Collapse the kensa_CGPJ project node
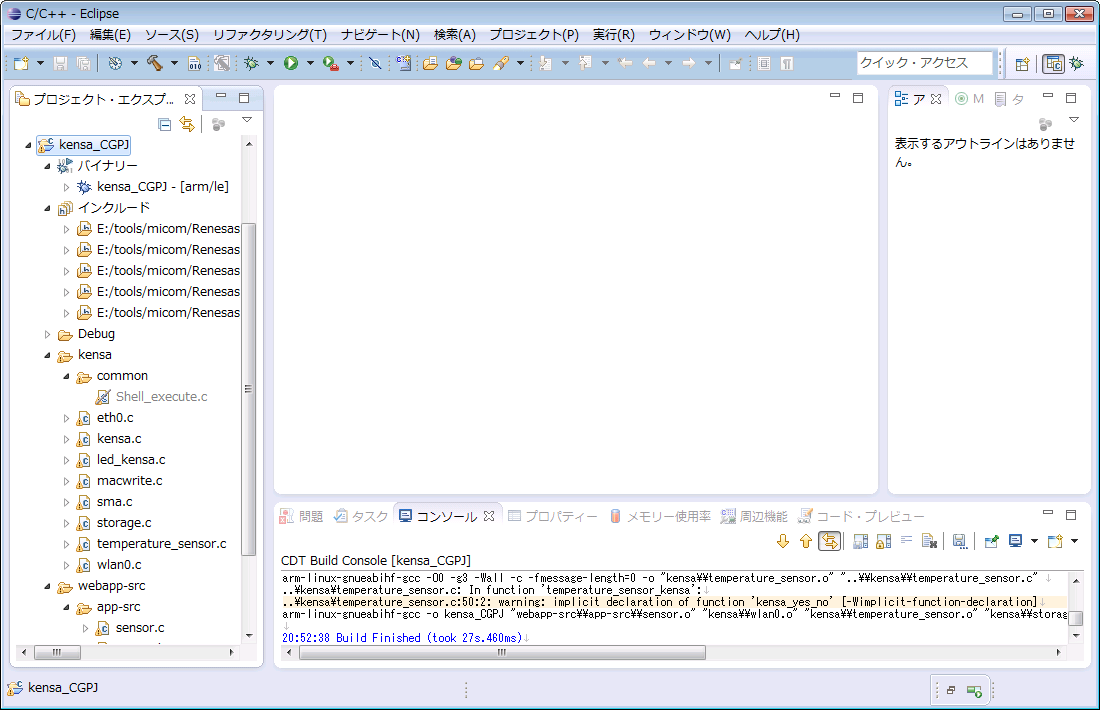Image resolution: width=1100 pixels, height=710 pixels. pos(28,145)
